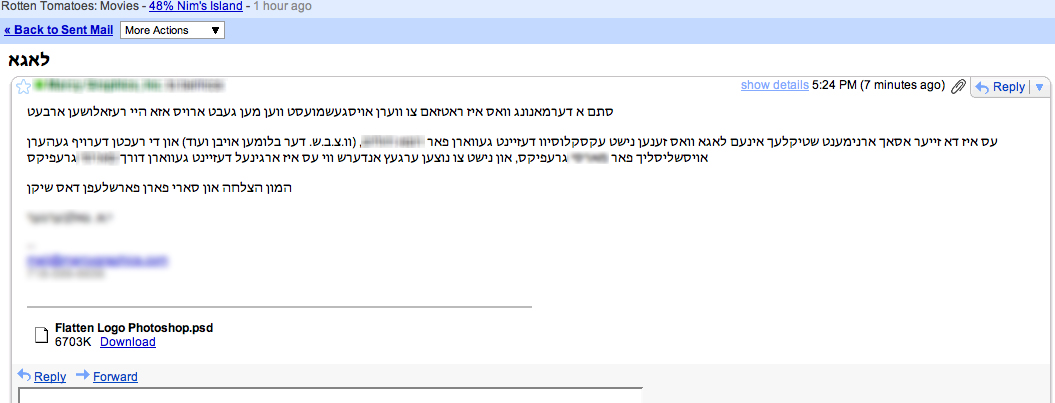This screenshot has height=403, width=1055.
Task: Go back to Sent Mail
Action: click(58, 30)
